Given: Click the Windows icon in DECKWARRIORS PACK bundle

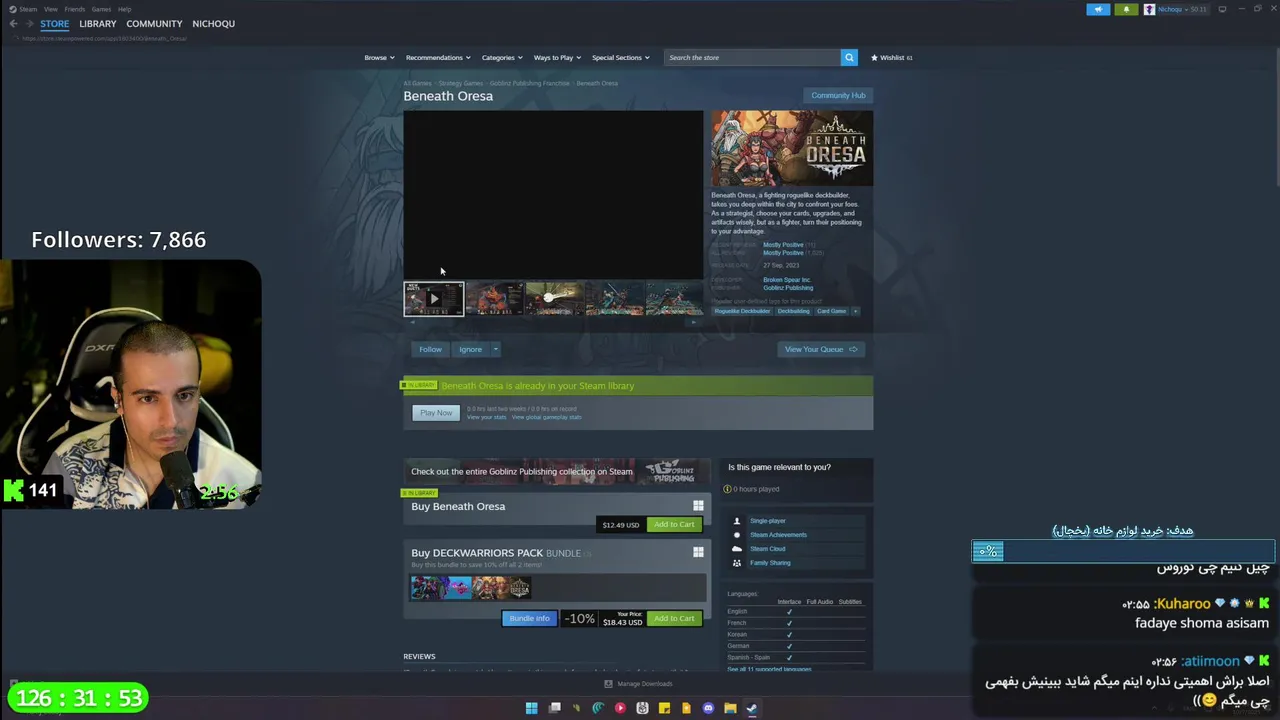Looking at the screenshot, I should coord(698,552).
